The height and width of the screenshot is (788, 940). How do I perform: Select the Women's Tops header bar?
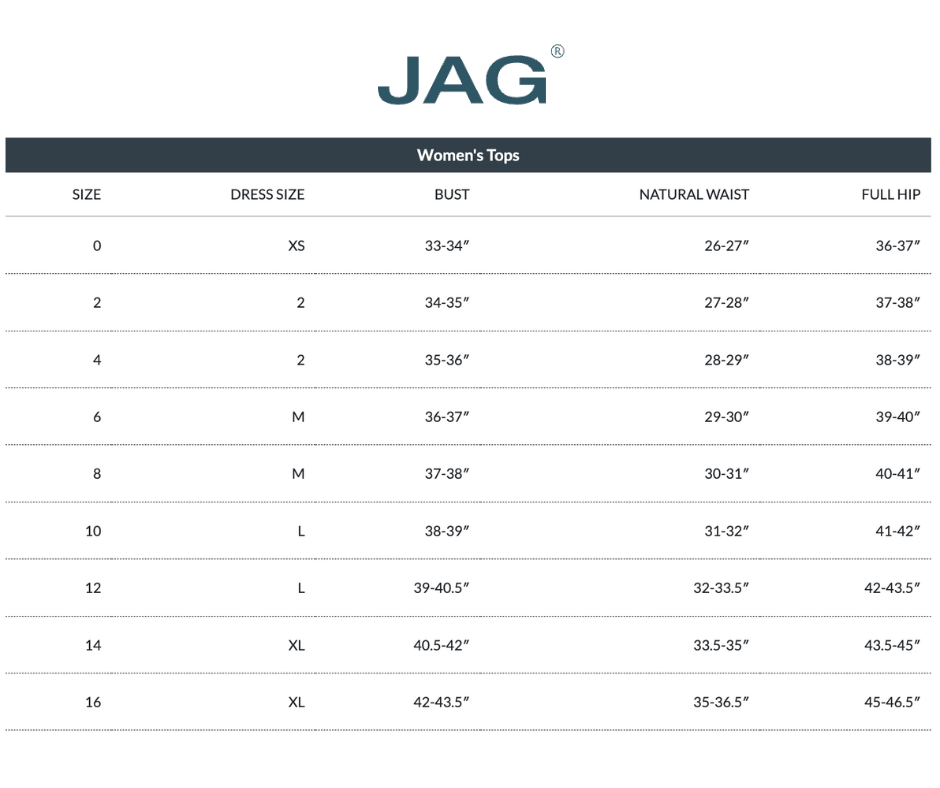tap(468, 155)
